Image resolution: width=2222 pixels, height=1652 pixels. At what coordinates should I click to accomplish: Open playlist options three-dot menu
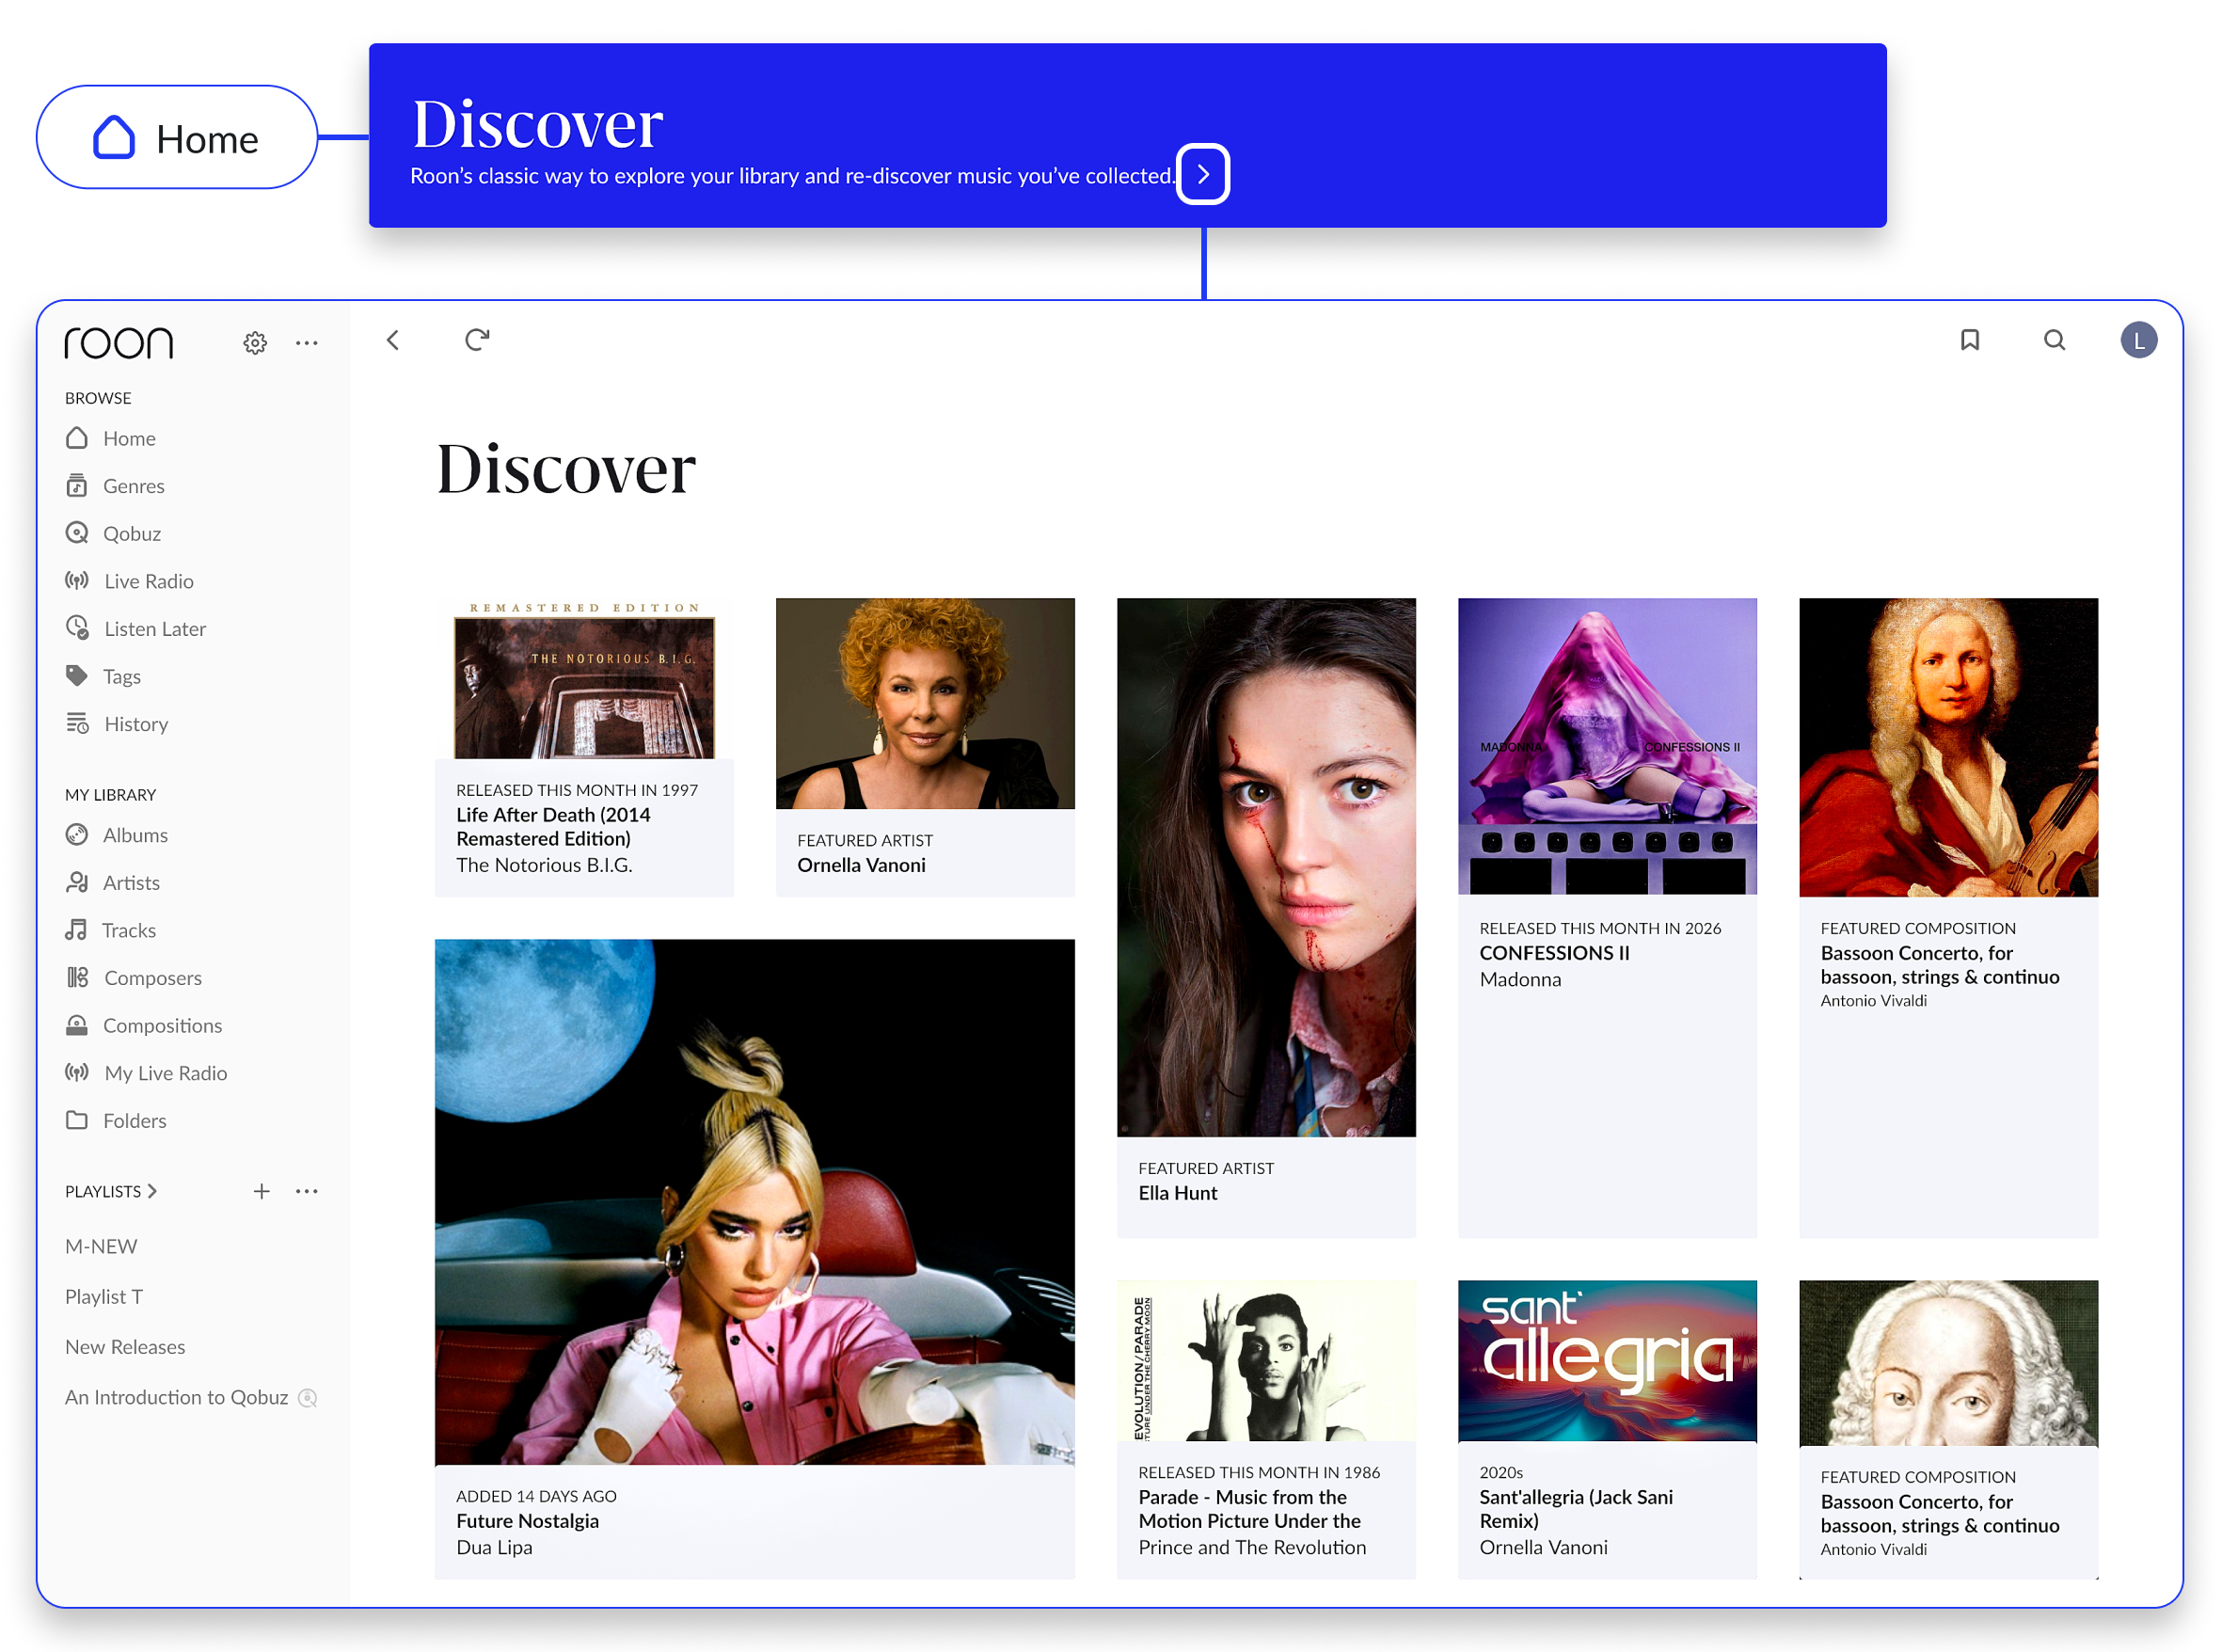(307, 1191)
